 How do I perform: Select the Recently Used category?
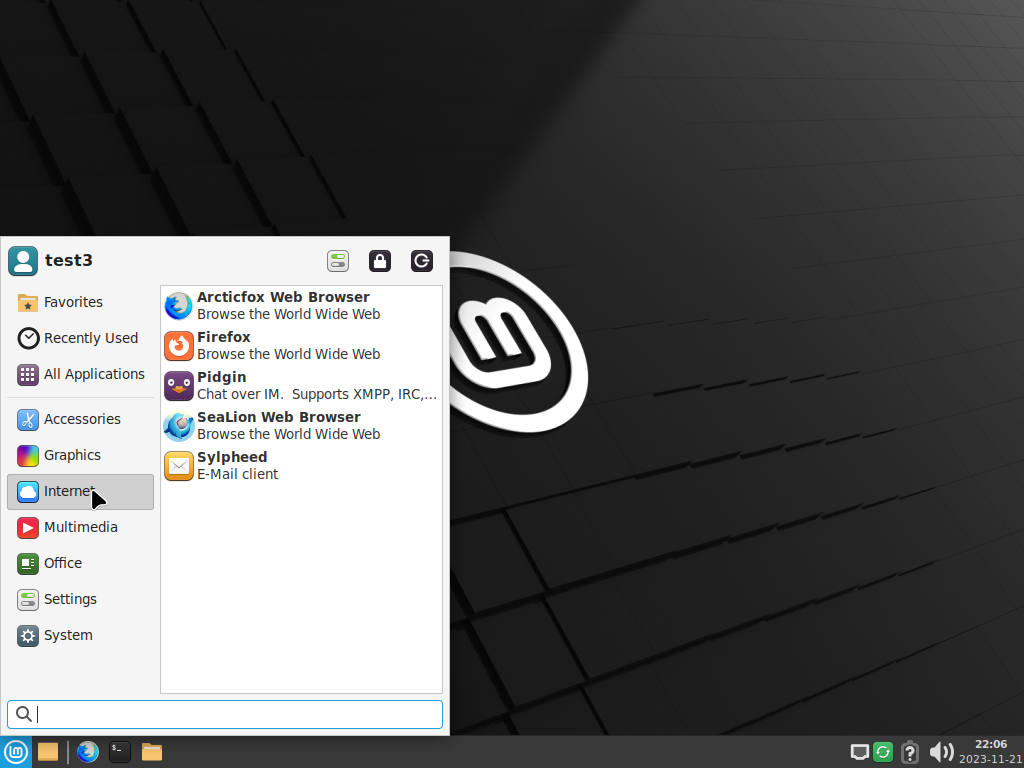(x=80, y=338)
